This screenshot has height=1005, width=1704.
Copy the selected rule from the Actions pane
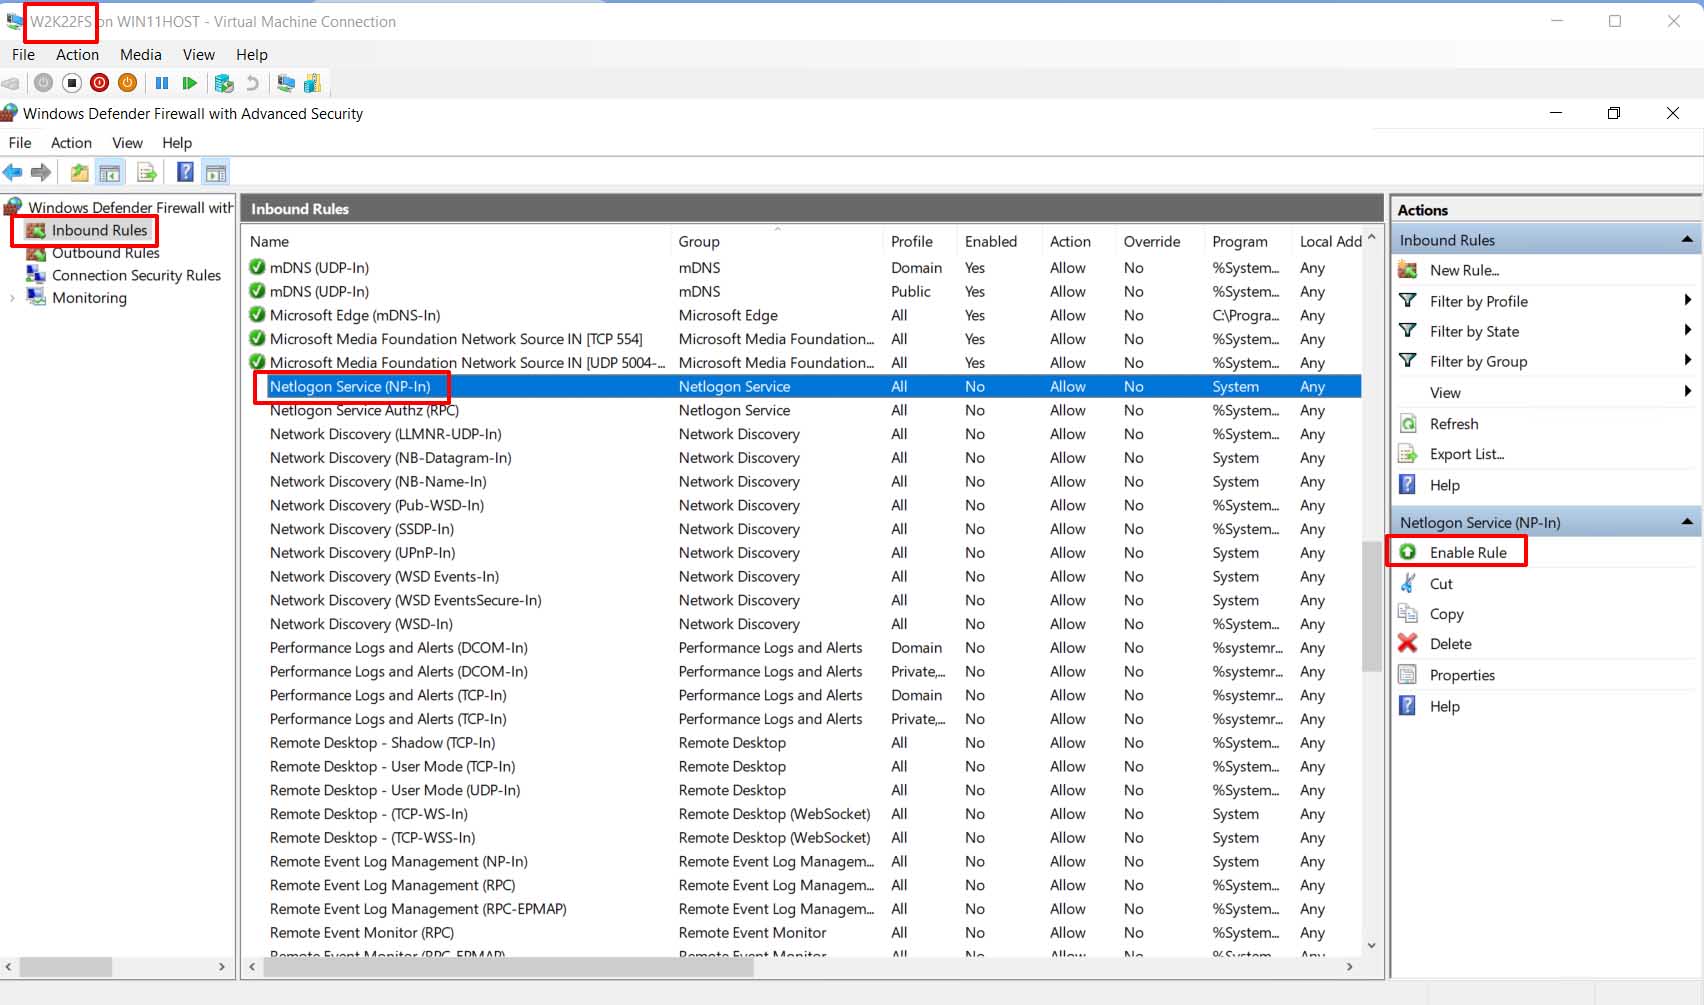click(x=1447, y=614)
